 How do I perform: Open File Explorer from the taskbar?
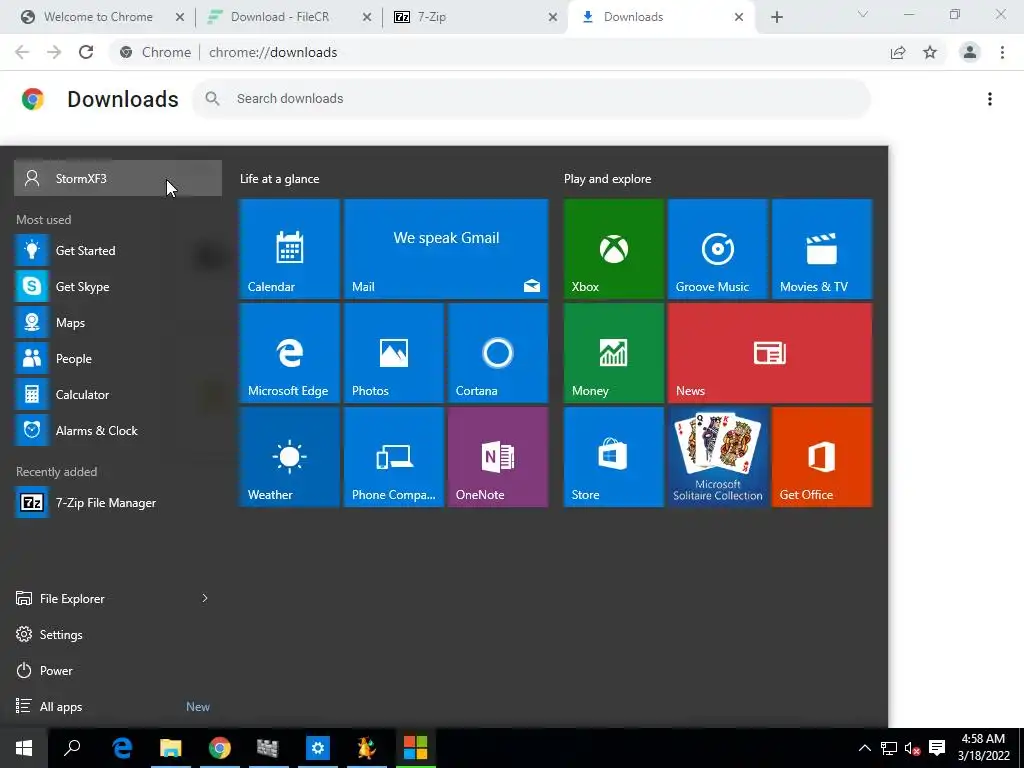170,748
